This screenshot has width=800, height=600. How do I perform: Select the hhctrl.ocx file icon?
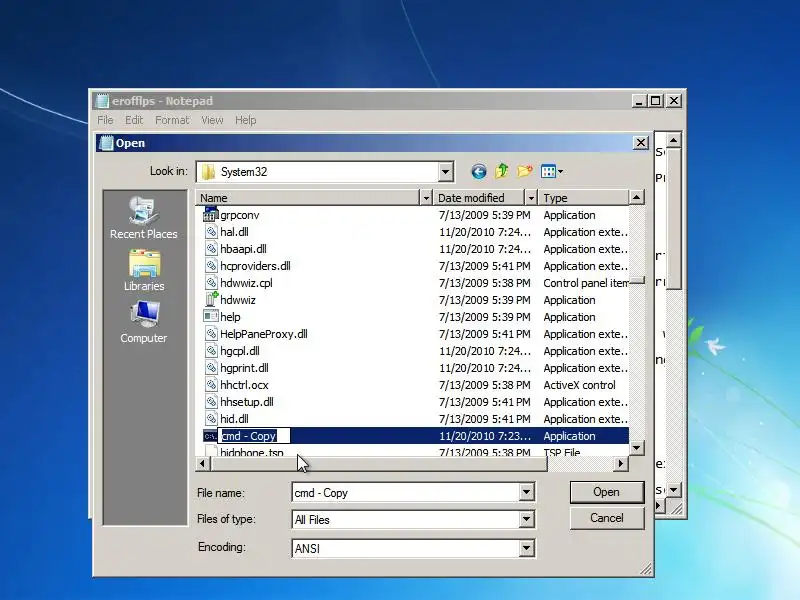pyautogui.click(x=211, y=385)
